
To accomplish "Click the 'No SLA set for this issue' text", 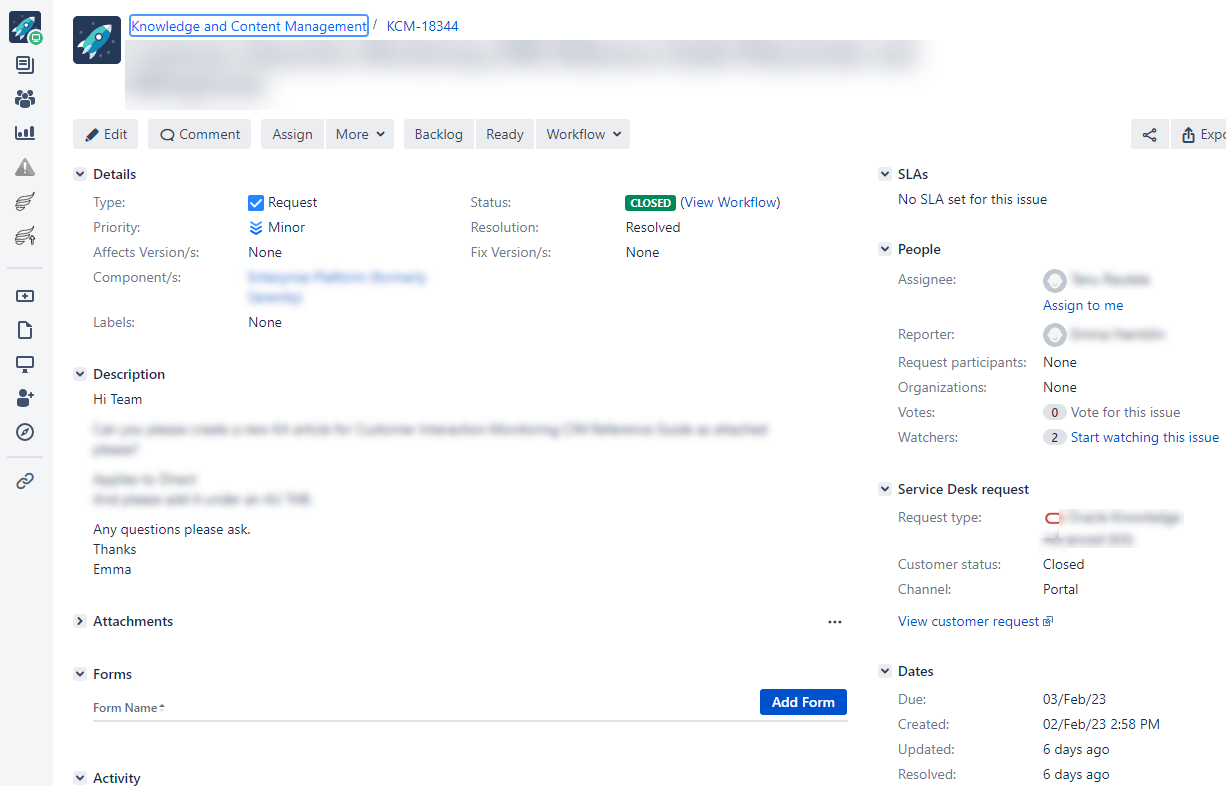I will (972, 199).
